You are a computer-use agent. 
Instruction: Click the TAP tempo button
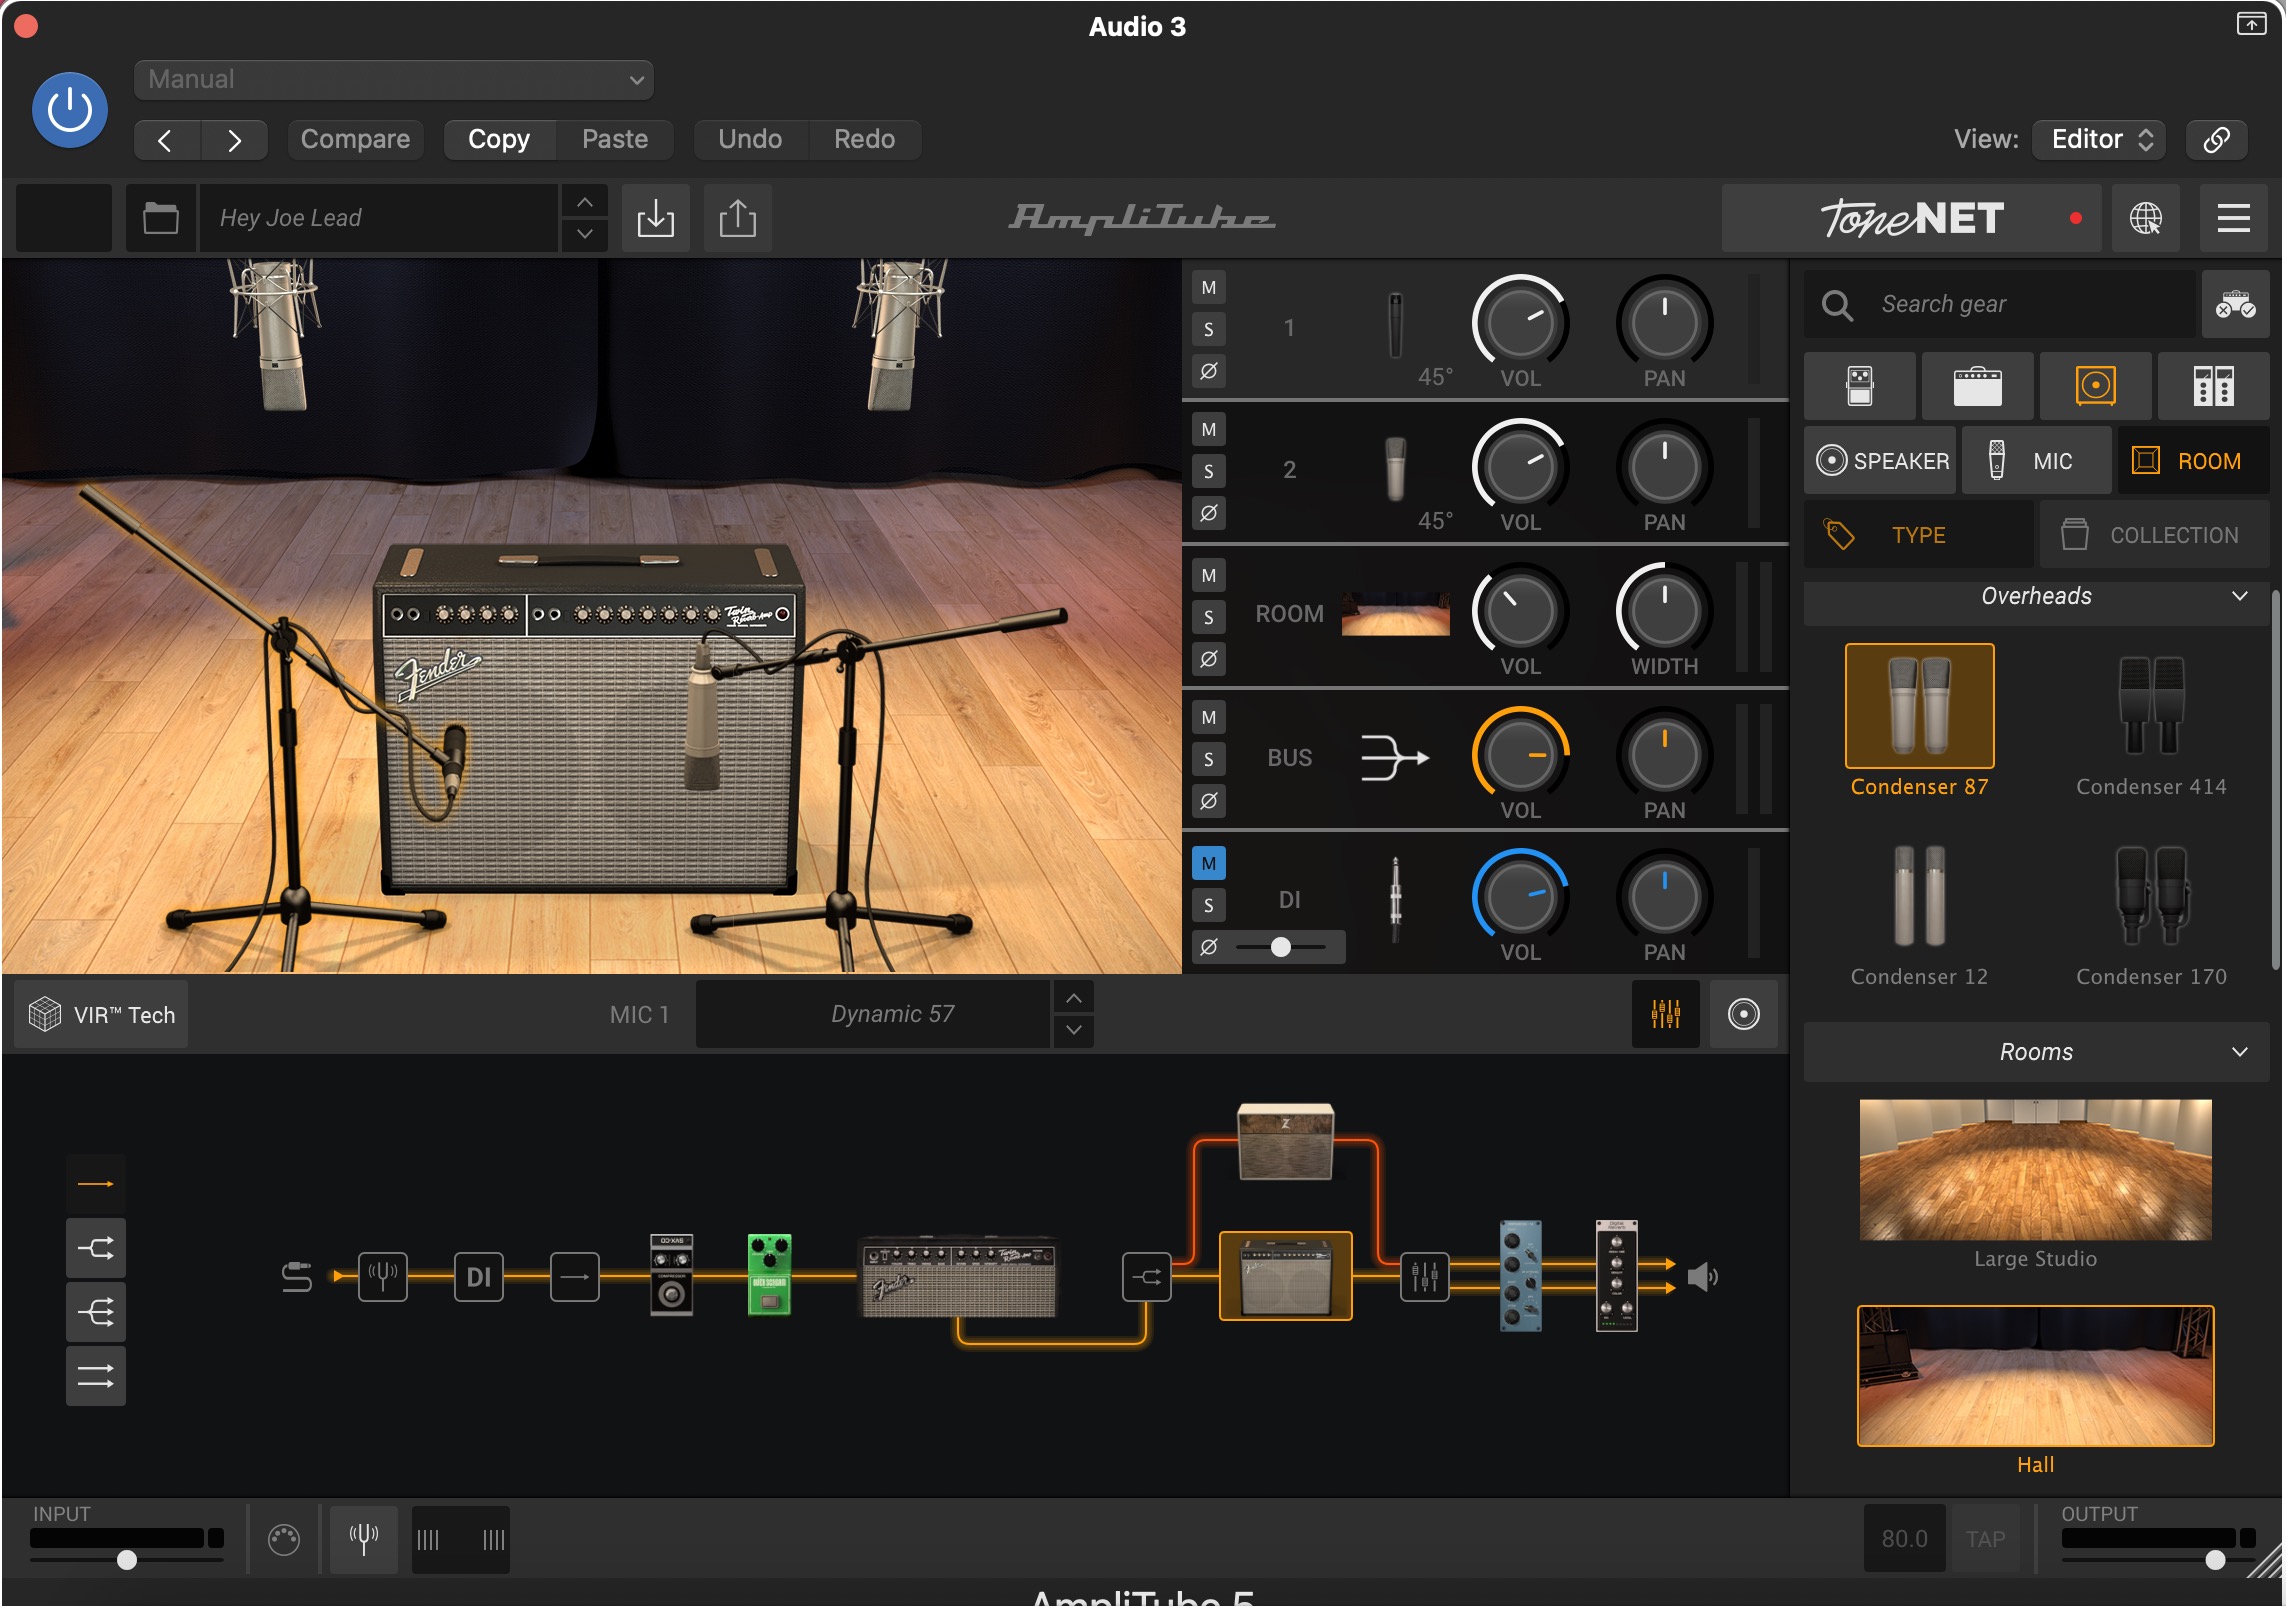(x=1985, y=1539)
